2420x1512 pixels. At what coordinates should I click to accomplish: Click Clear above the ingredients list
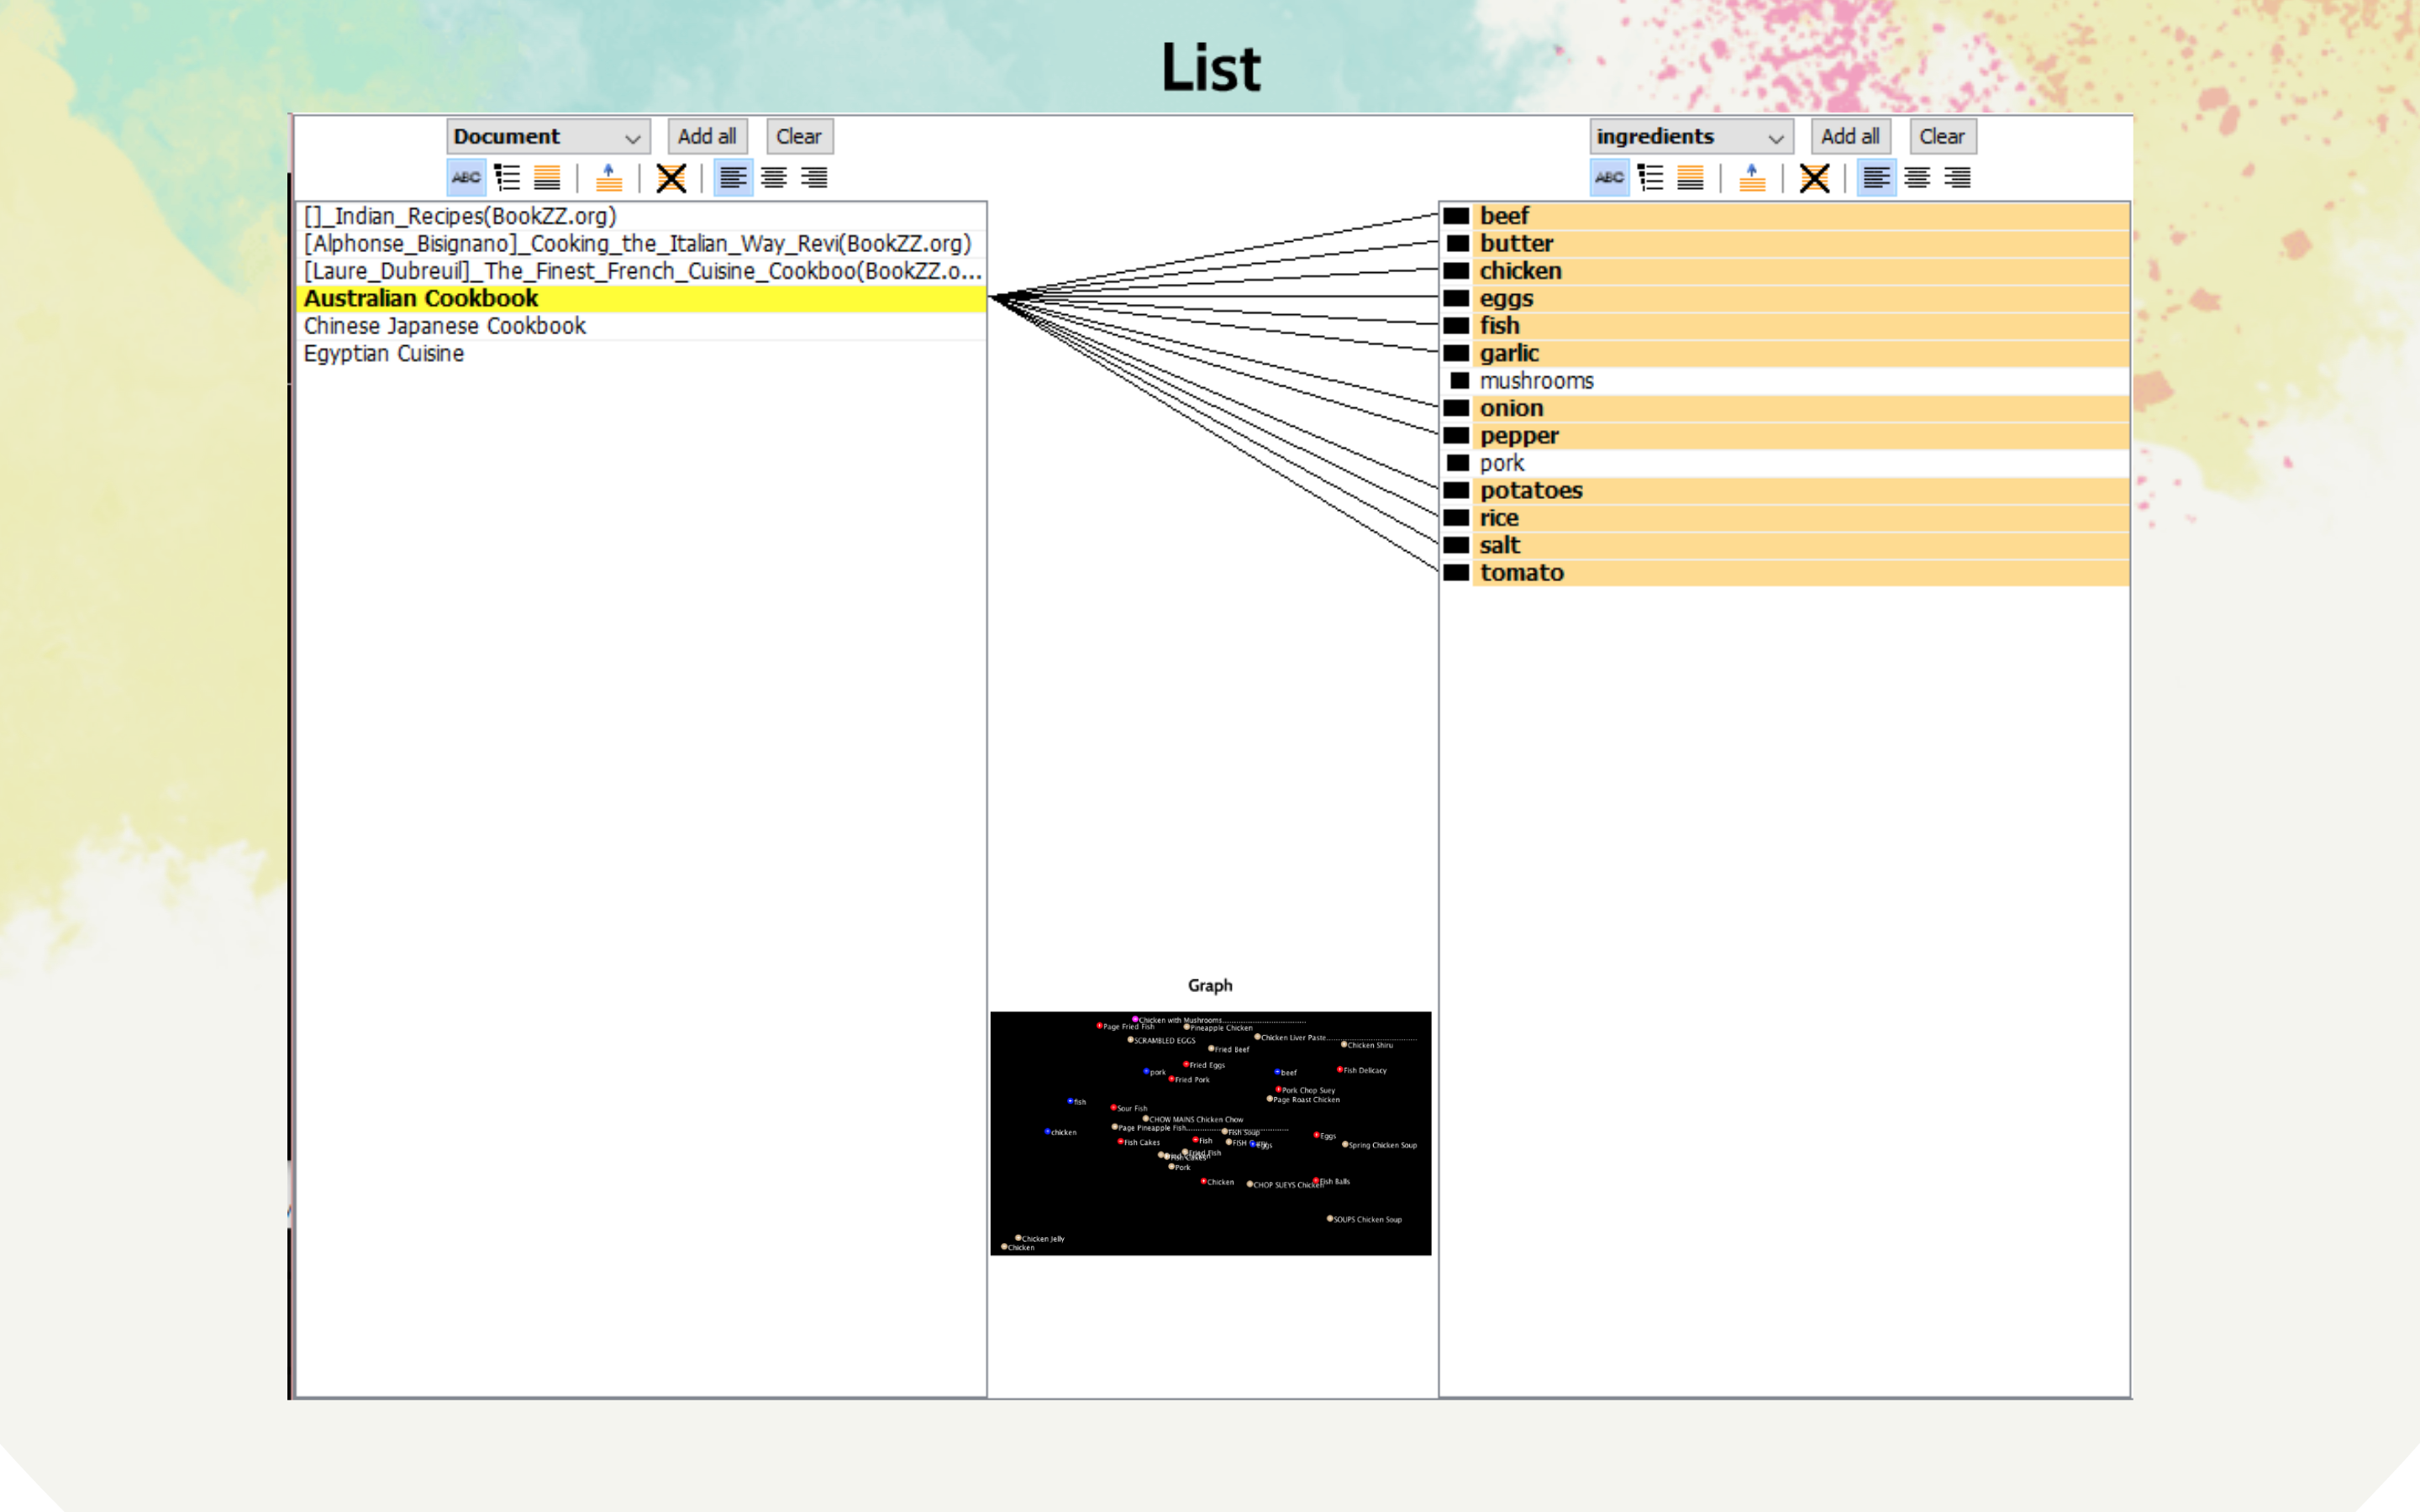point(1942,137)
